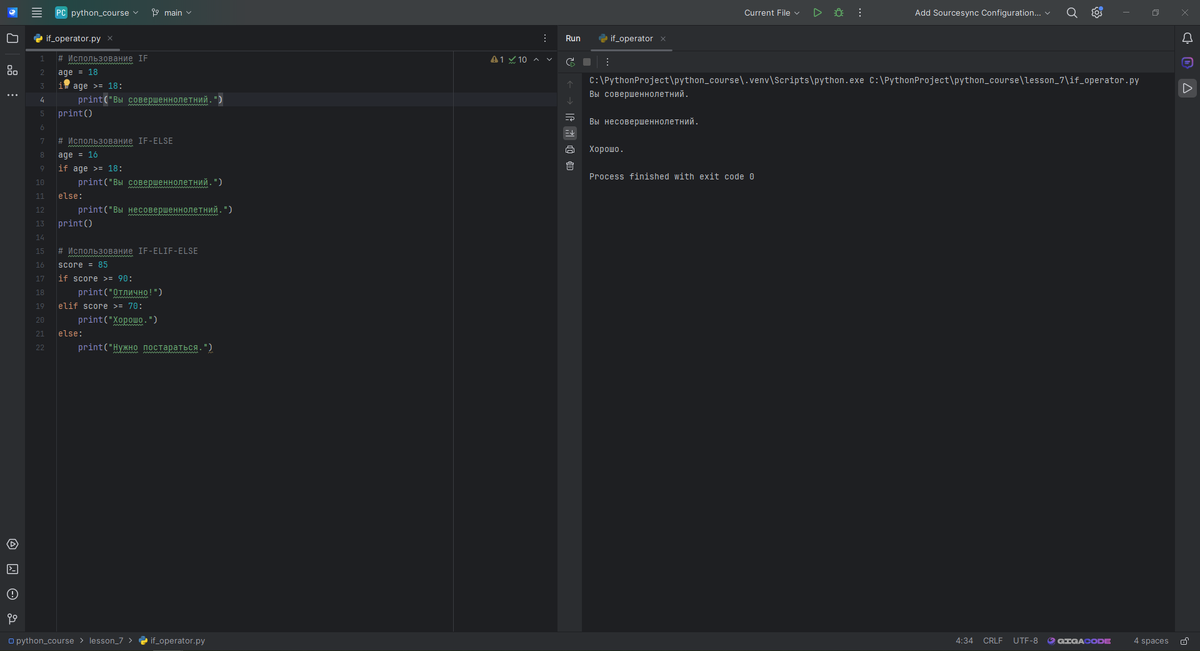The height and width of the screenshot is (651, 1200).
Task: Close the if_operator.py editor tab
Action: point(110,38)
